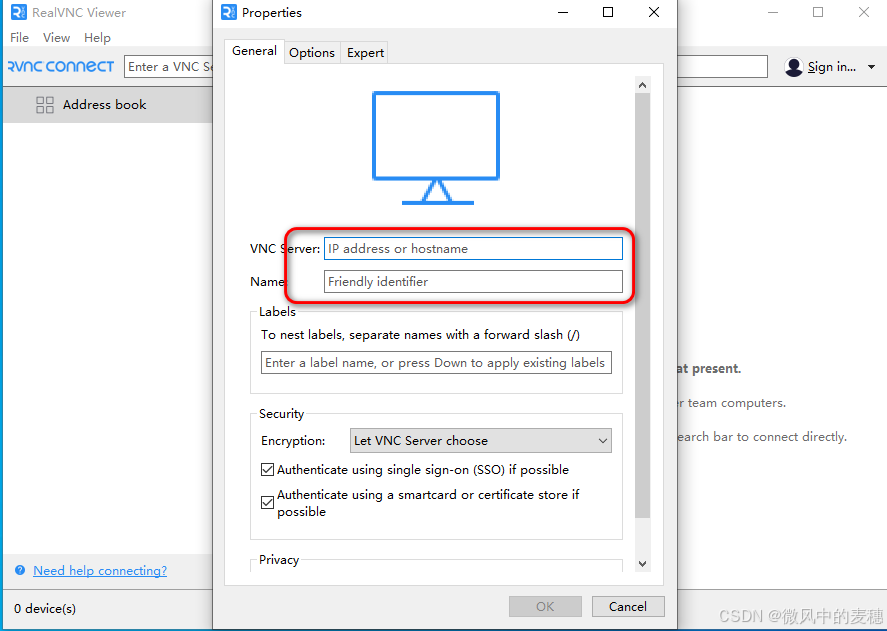This screenshot has height=631, width=887.
Task: Click the Privacy group heading
Action: [x=279, y=560]
